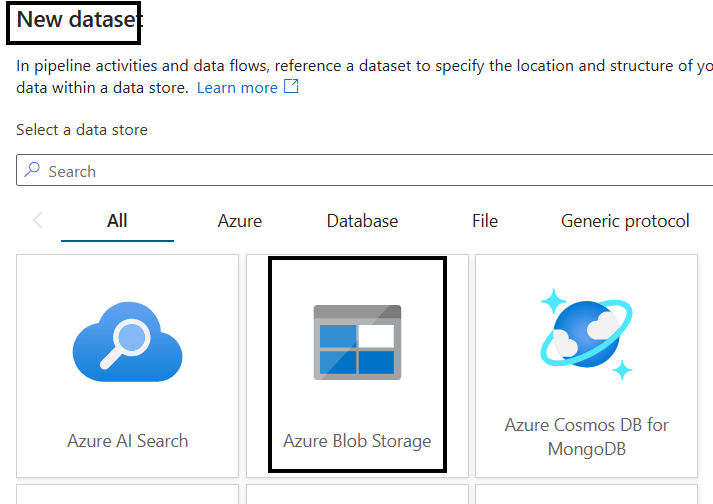Select the File category tab

pyautogui.click(x=485, y=221)
